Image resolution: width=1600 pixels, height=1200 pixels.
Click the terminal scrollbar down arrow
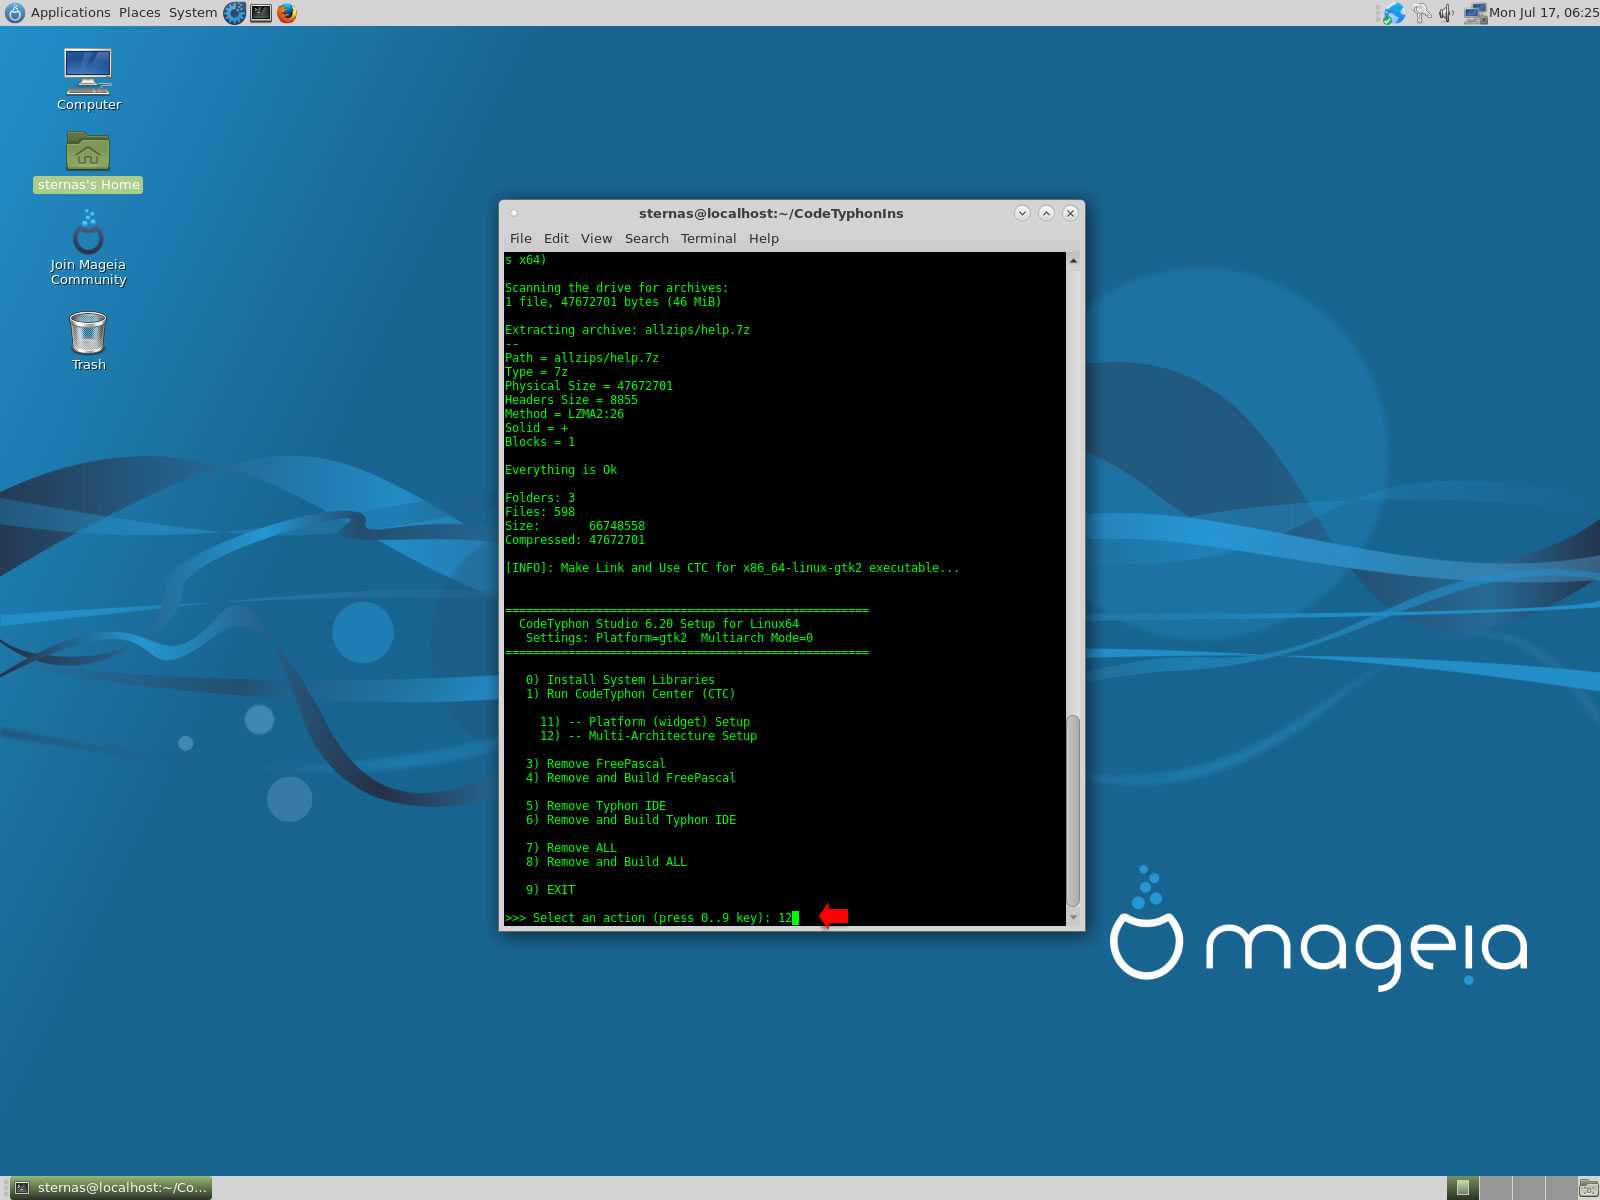coord(1073,917)
